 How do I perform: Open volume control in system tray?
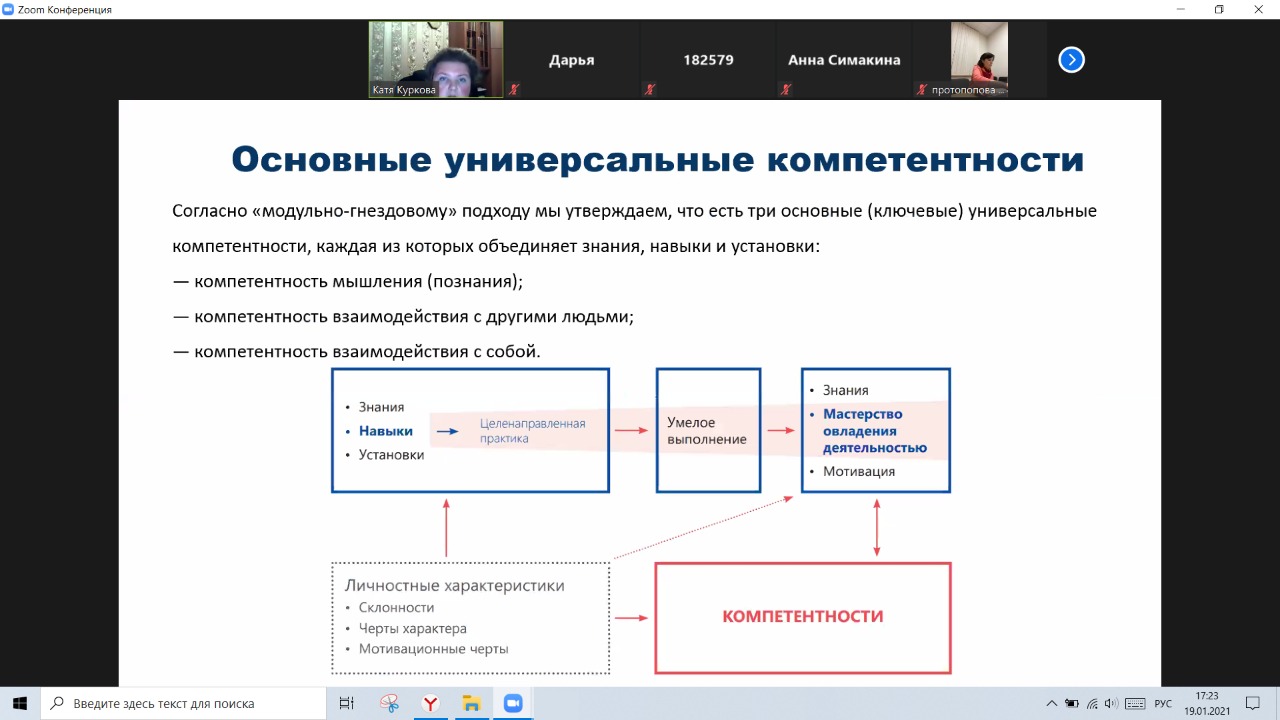(1111, 703)
